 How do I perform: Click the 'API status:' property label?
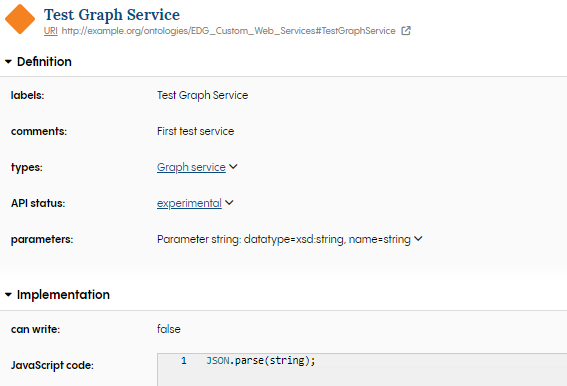pos(38,203)
